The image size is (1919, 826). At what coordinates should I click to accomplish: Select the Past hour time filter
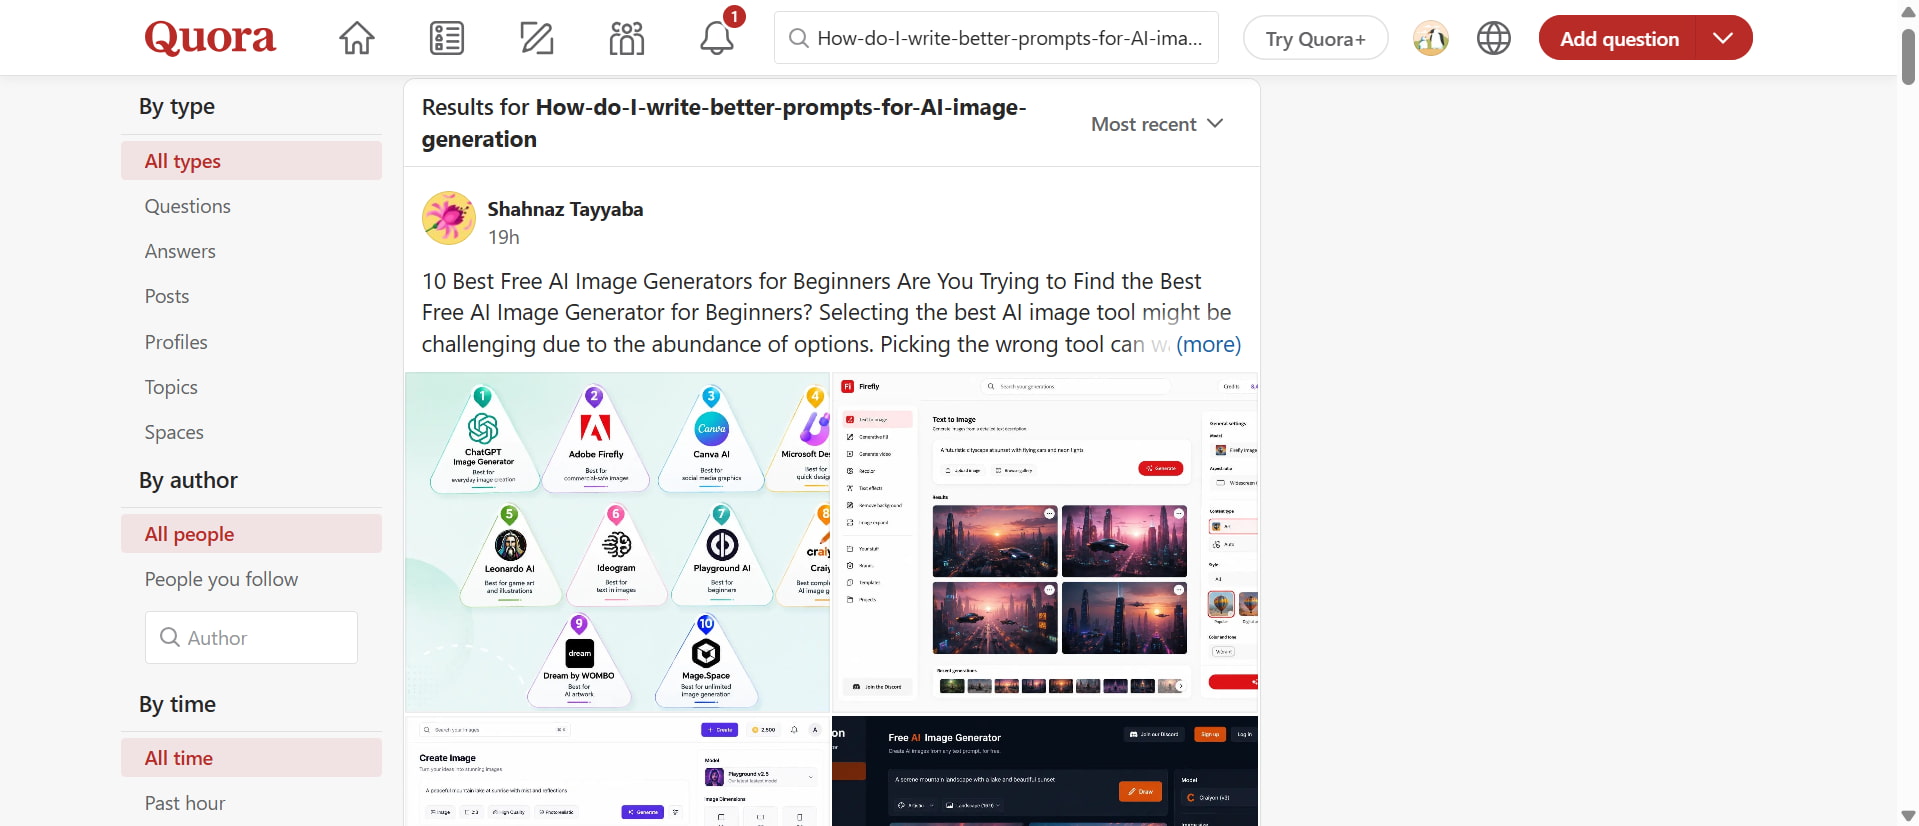coord(185,803)
